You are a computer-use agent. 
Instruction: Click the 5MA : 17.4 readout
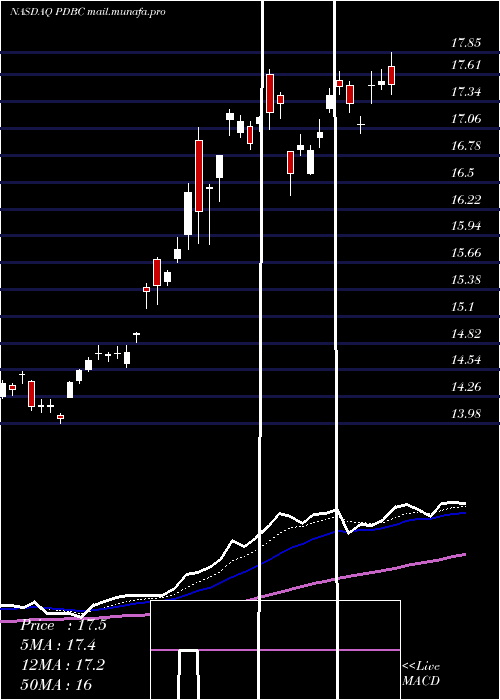click(x=59, y=645)
